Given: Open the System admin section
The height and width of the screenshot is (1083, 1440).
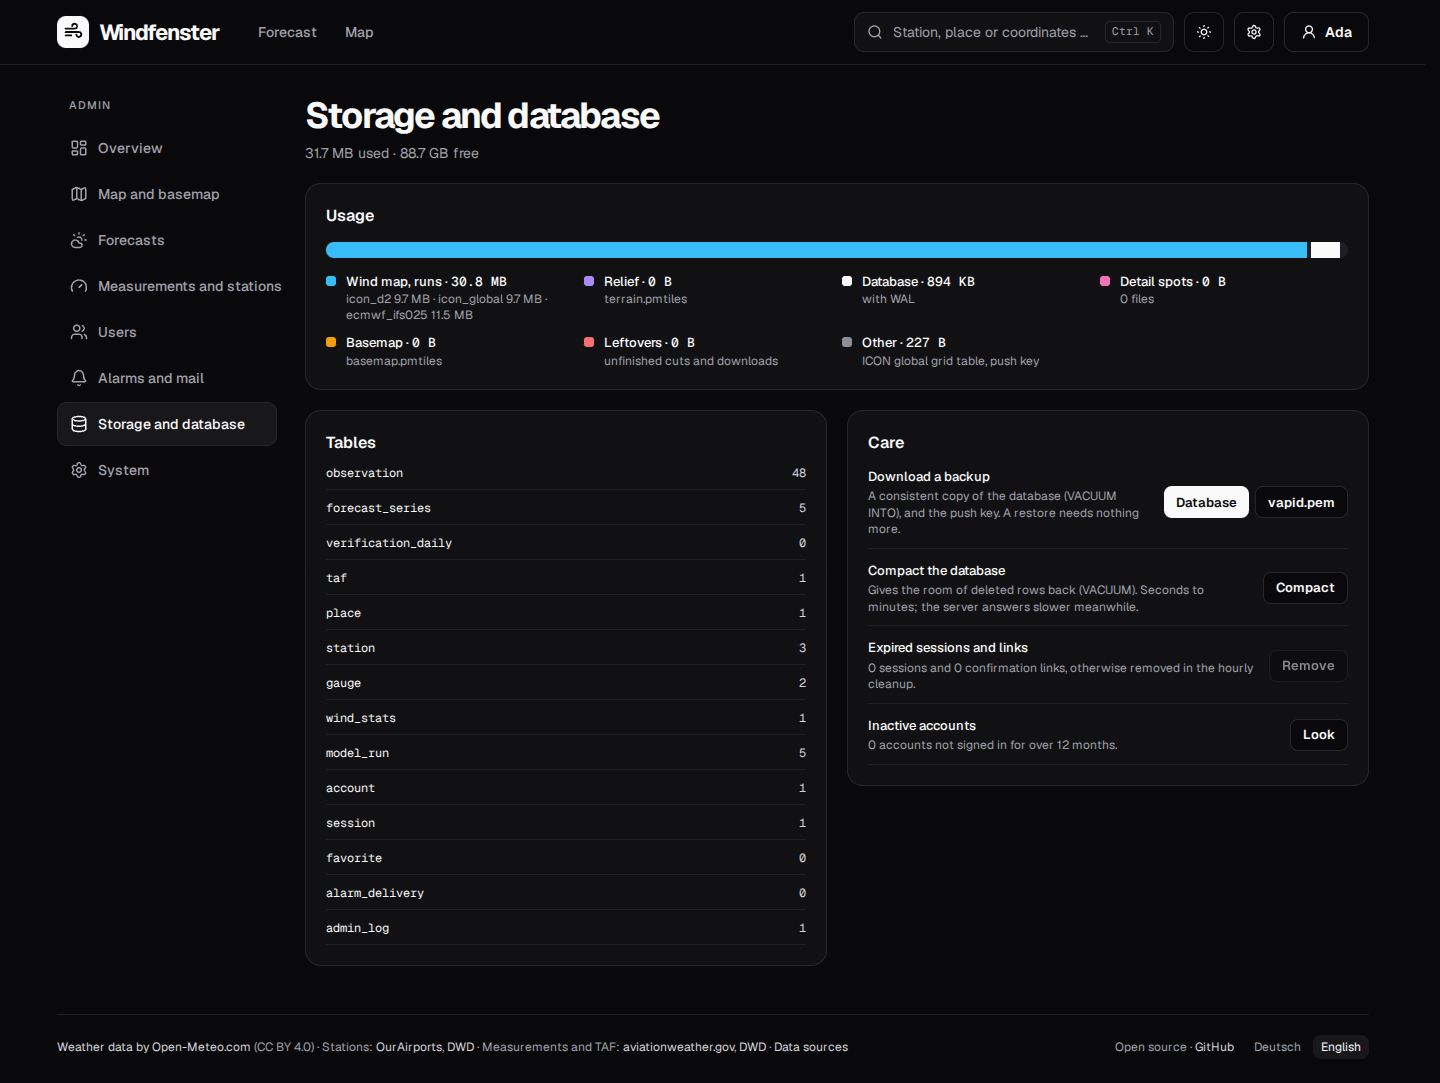Looking at the screenshot, I should click(x=167, y=470).
